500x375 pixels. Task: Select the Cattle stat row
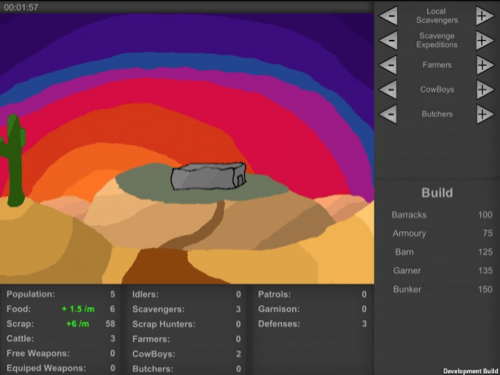click(61, 339)
